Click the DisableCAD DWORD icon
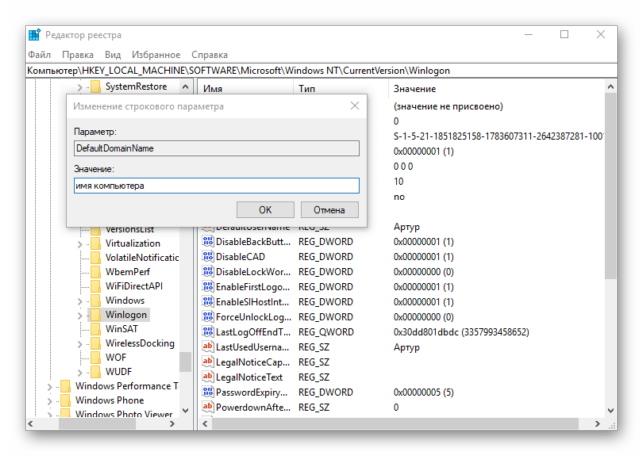 coord(207,256)
